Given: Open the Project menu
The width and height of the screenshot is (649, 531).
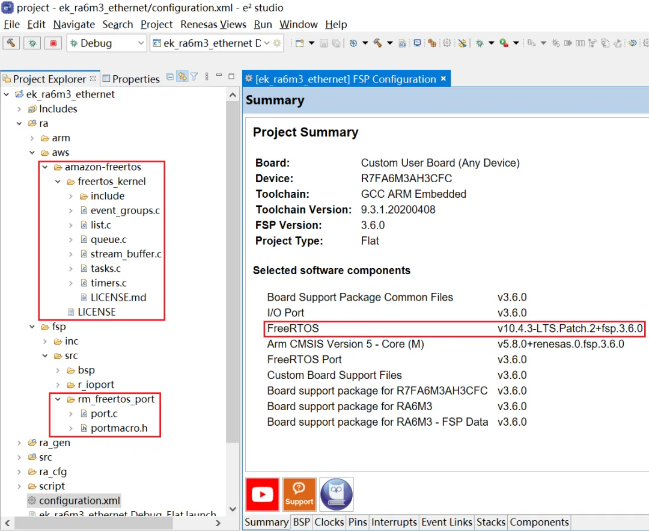Looking at the screenshot, I should tap(156, 24).
